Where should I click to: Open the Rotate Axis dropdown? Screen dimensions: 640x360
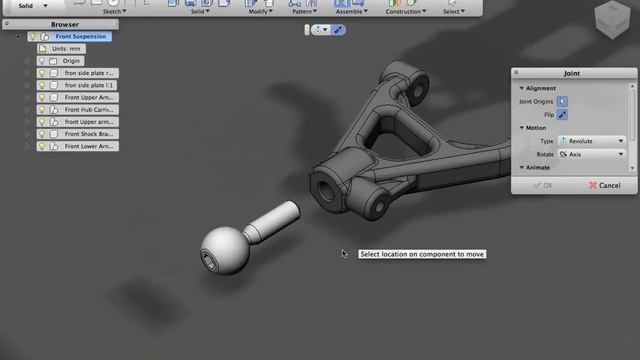[x=592, y=154]
